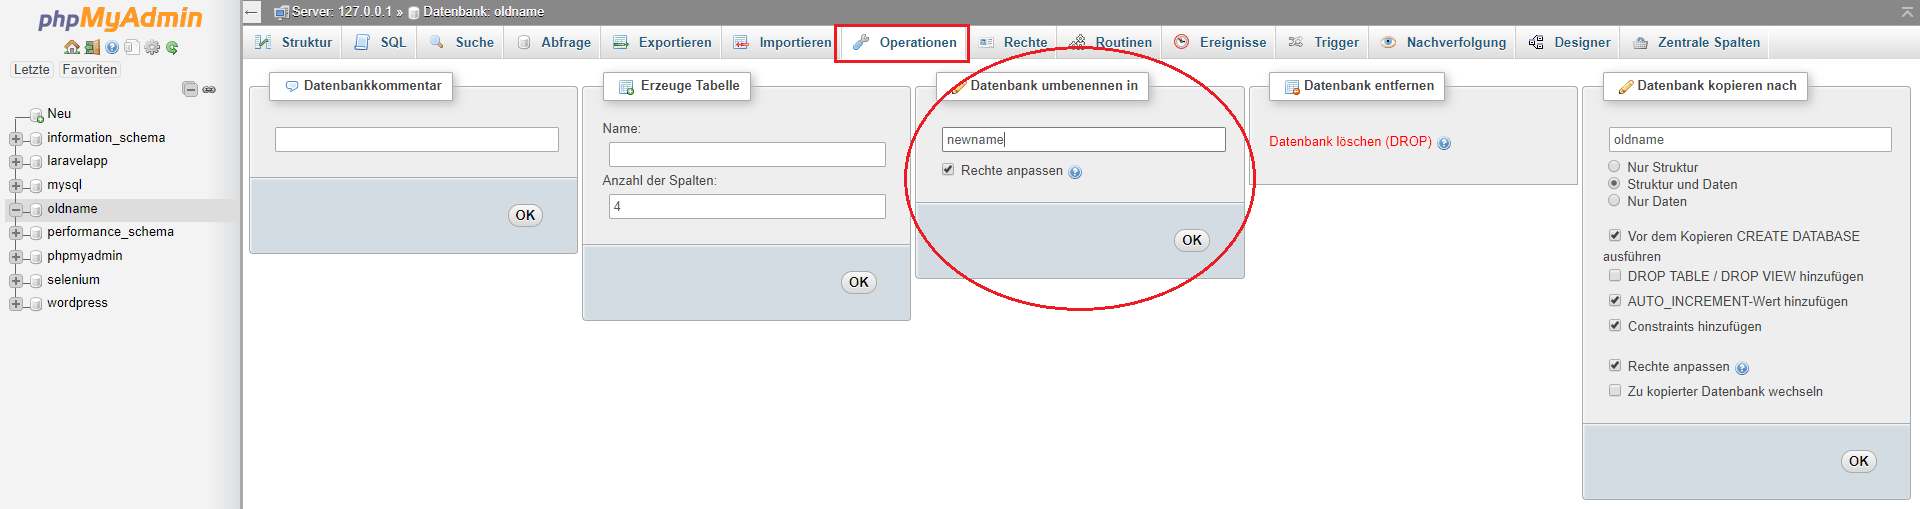
Task: Switch to the Exportieren tab
Action: pyautogui.click(x=662, y=42)
